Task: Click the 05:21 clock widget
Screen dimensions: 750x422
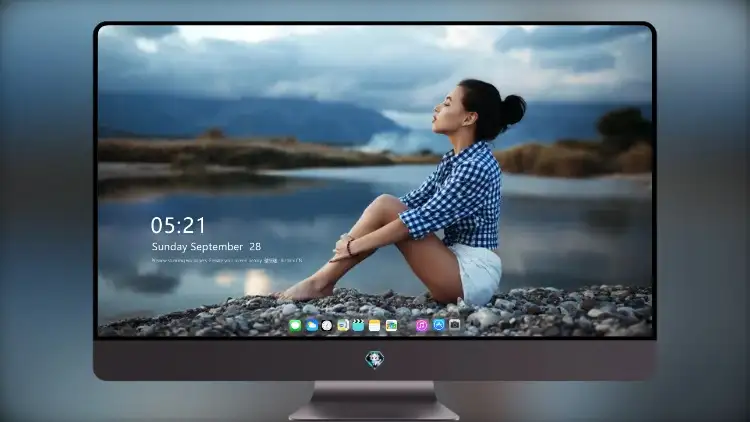Action: point(178,225)
